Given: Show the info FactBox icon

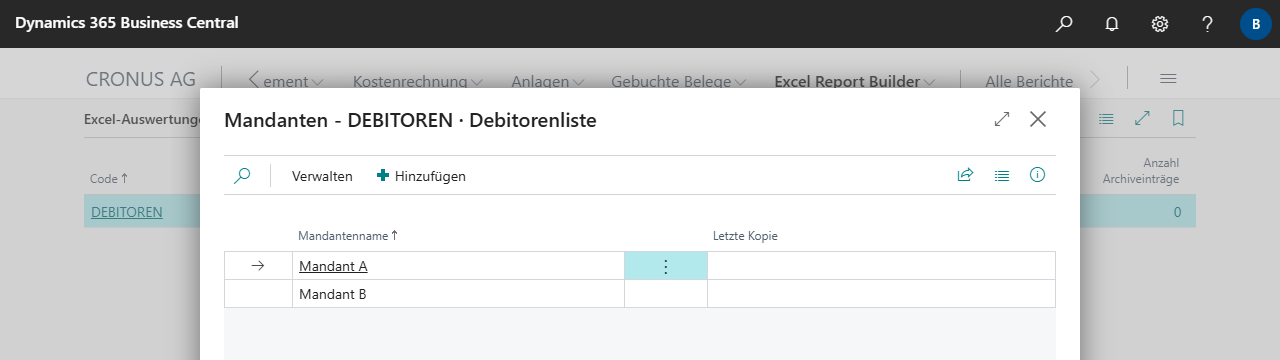Looking at the screenshot, I should (x=1038, y=175).
